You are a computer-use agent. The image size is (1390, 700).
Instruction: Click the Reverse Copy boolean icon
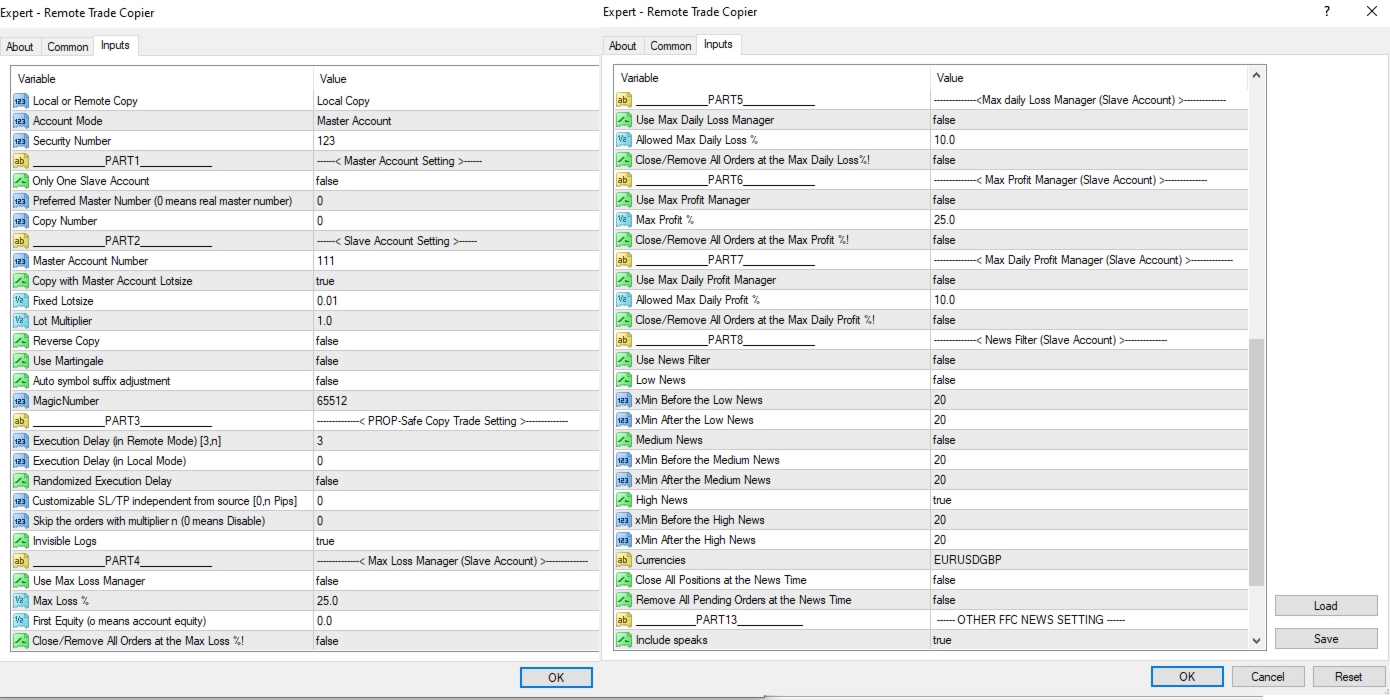(21, 341)
